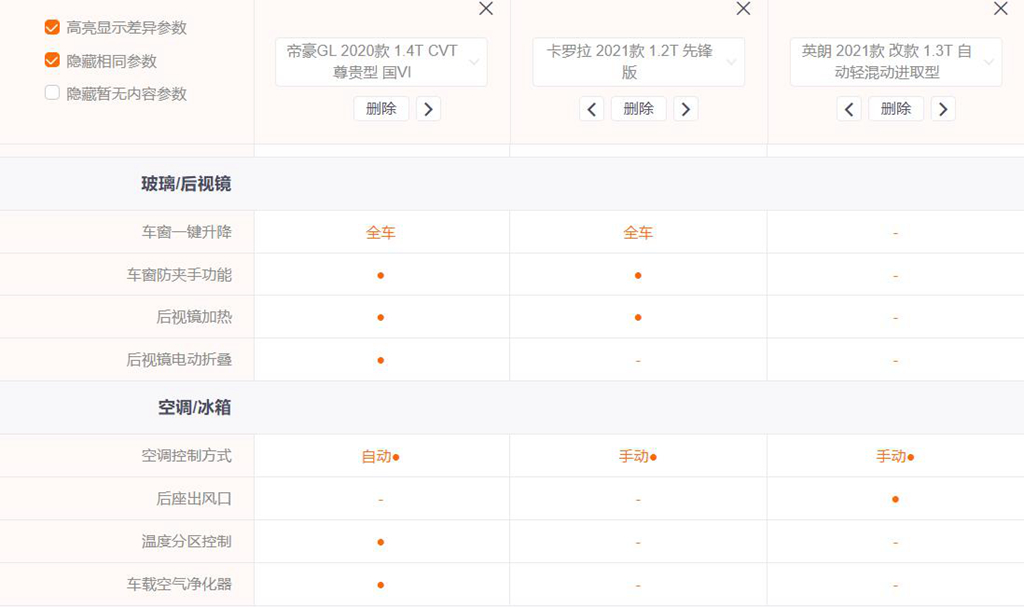Click the 车窗一键升降 row label
Screen dimensions: 1024x607
187,232
